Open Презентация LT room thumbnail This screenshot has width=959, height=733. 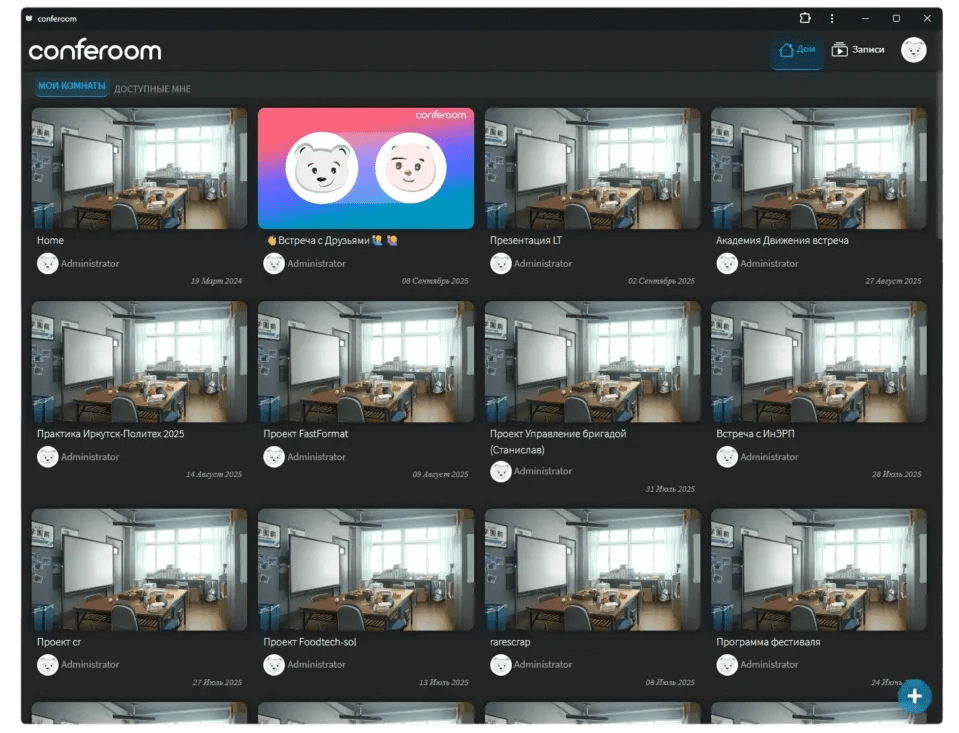(x=593, y=168)
